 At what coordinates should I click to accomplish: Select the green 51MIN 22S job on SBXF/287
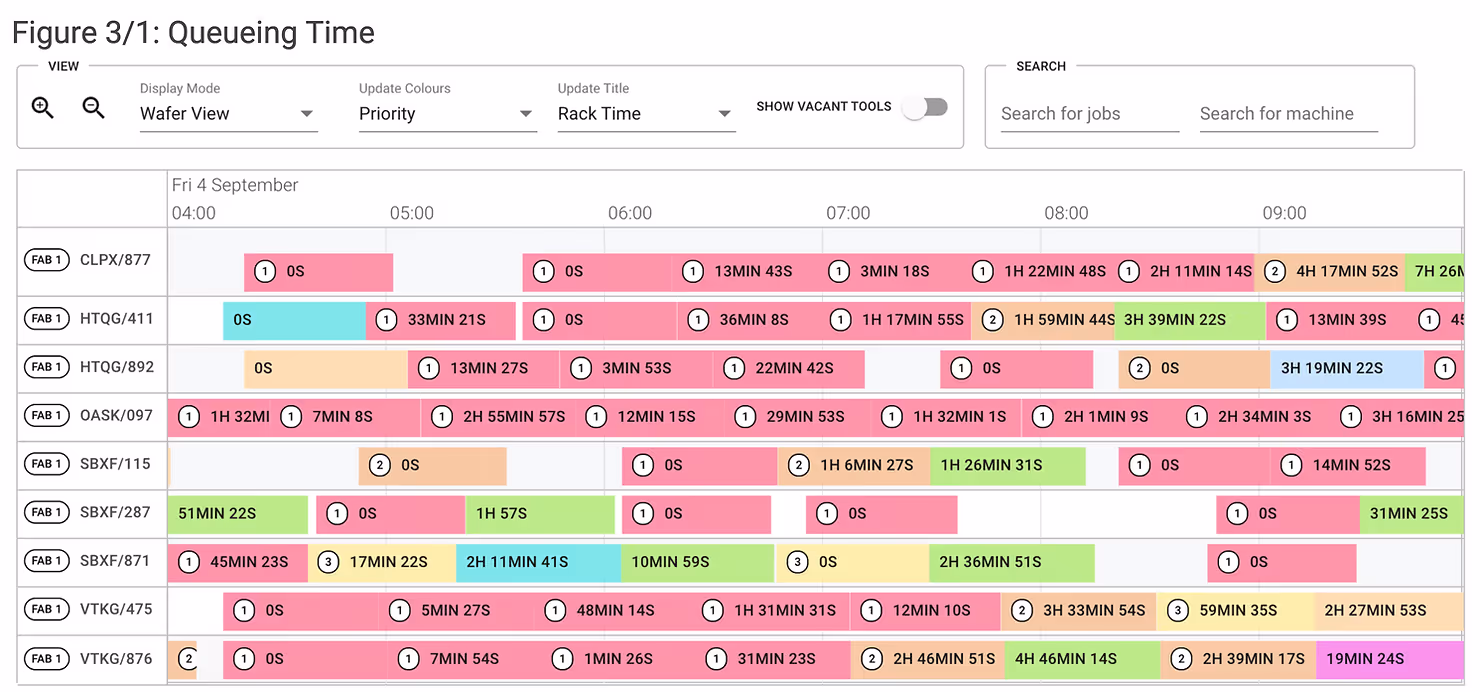pyautogui.click(x=237, y=514)
